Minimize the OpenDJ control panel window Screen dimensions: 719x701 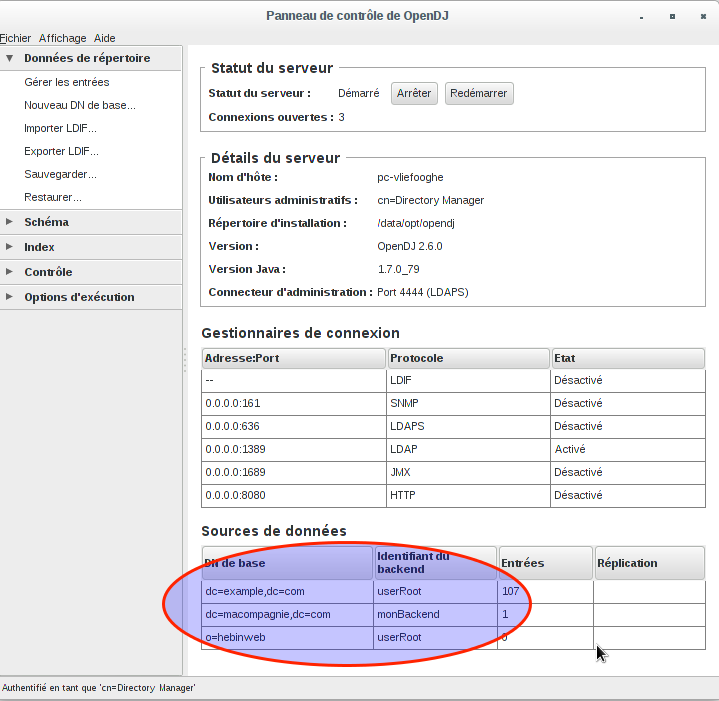(642, 17)
